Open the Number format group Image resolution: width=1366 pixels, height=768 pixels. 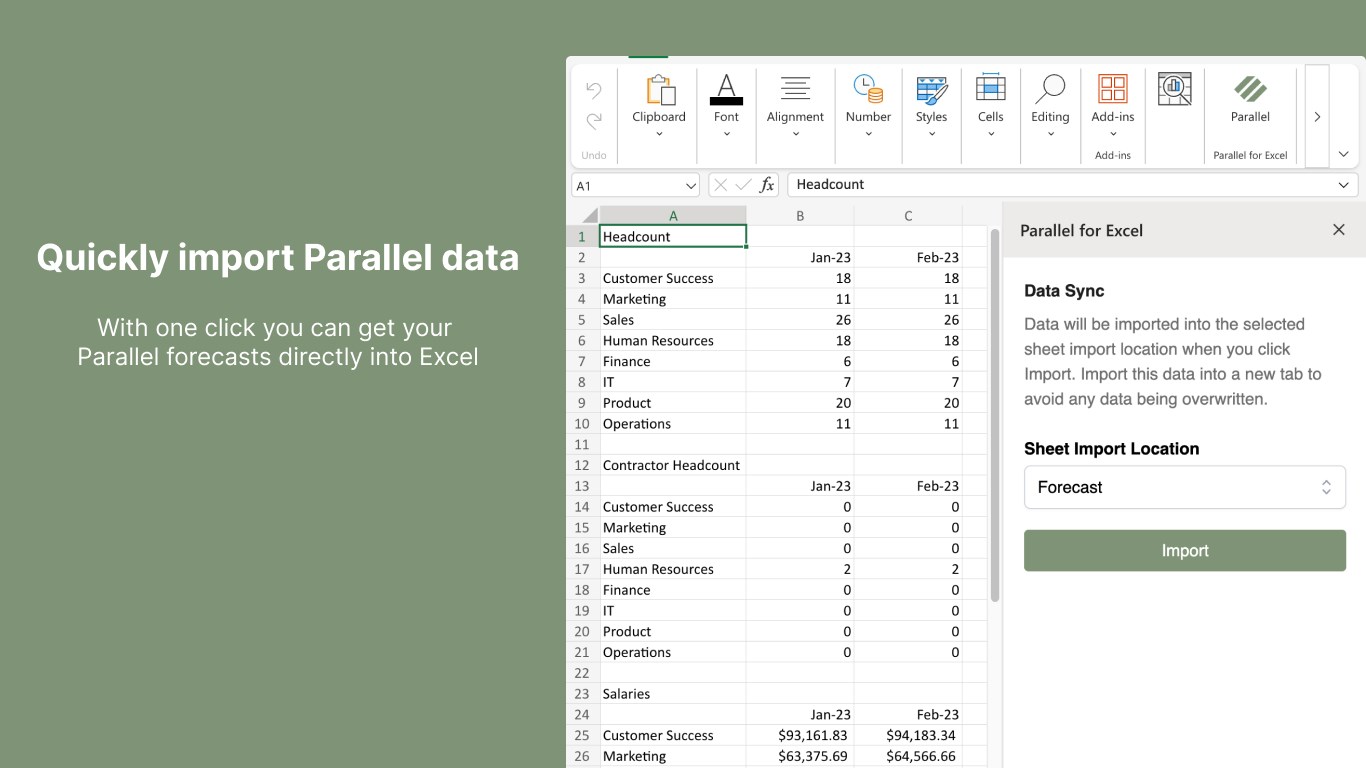click(x=868, y=107)
